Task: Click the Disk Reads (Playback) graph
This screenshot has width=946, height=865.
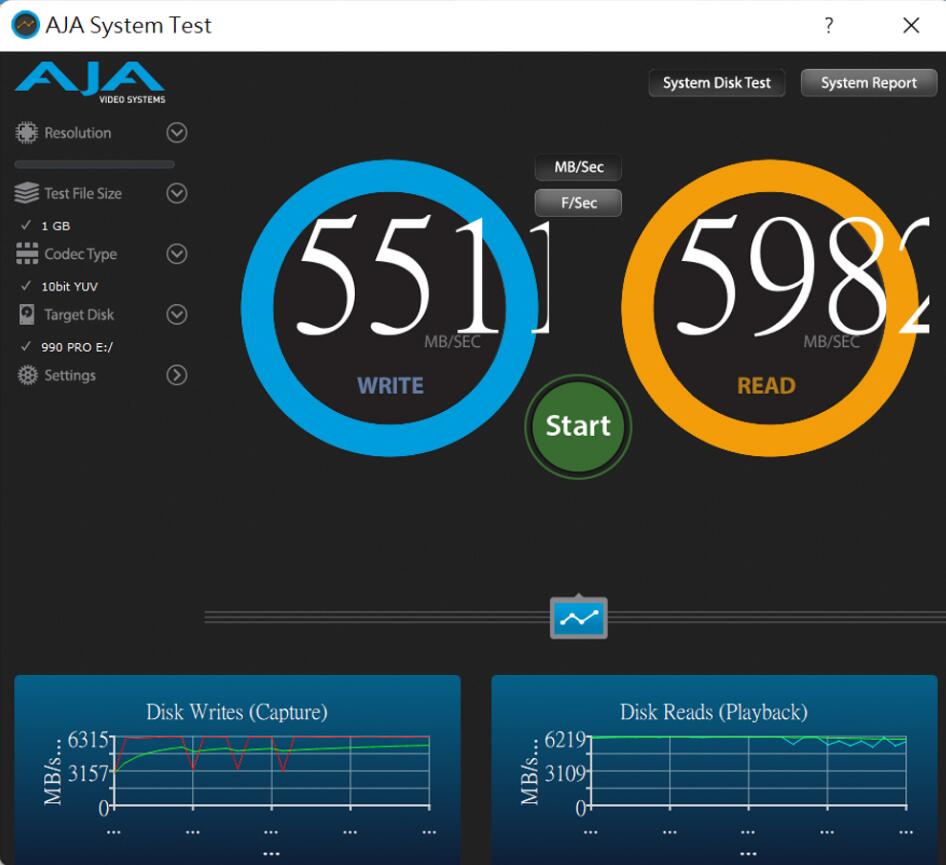Action: (x=714, y=770)
